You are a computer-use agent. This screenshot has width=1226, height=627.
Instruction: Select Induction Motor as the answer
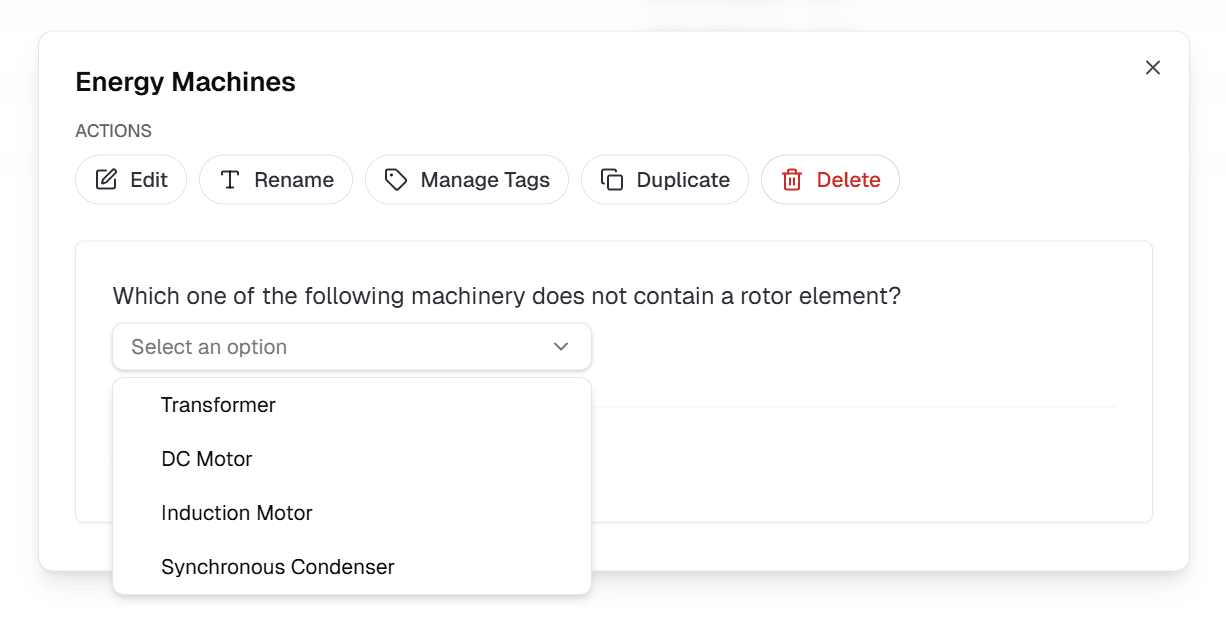[236, 513]
